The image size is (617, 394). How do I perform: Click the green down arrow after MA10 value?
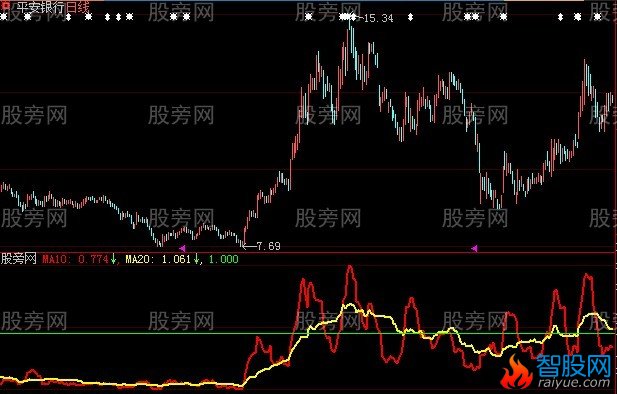click(113, 259)
